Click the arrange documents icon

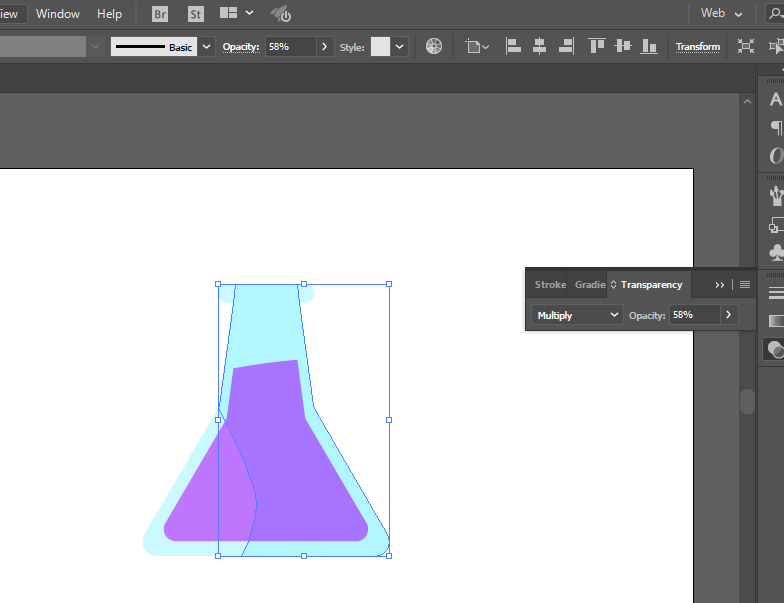[228, 13]
